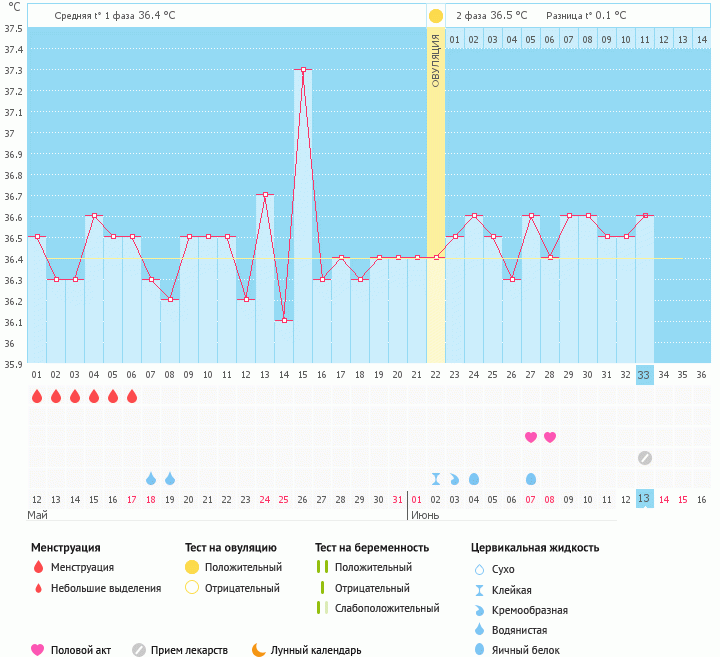Viewport: 720px width, 657px height.
Task: Click the creamy fluid icon on cycle day 23
Action: [x=455, y=479]
